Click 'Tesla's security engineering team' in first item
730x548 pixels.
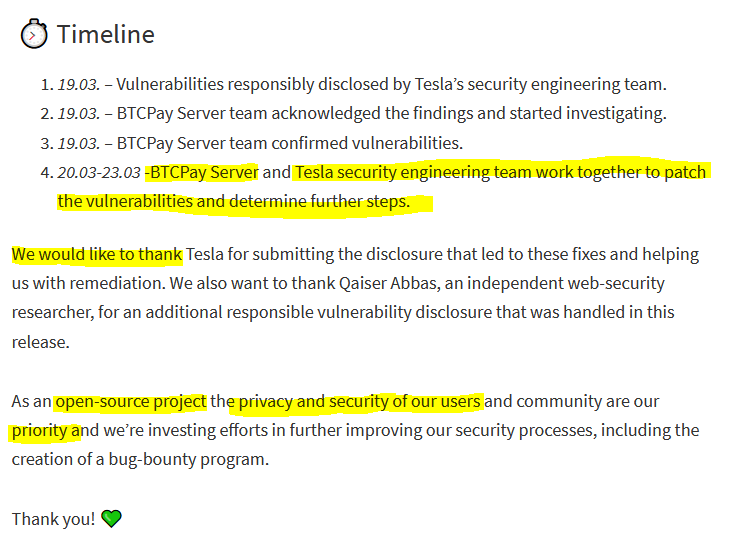click(x=521, y=84)
